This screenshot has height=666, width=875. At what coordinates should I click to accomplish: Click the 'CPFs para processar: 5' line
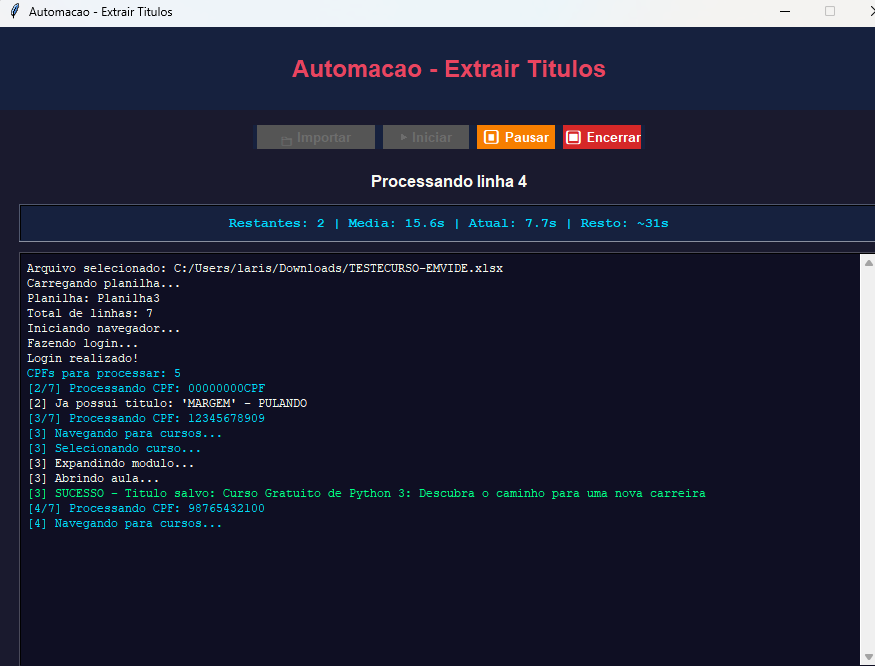point(104,373)
